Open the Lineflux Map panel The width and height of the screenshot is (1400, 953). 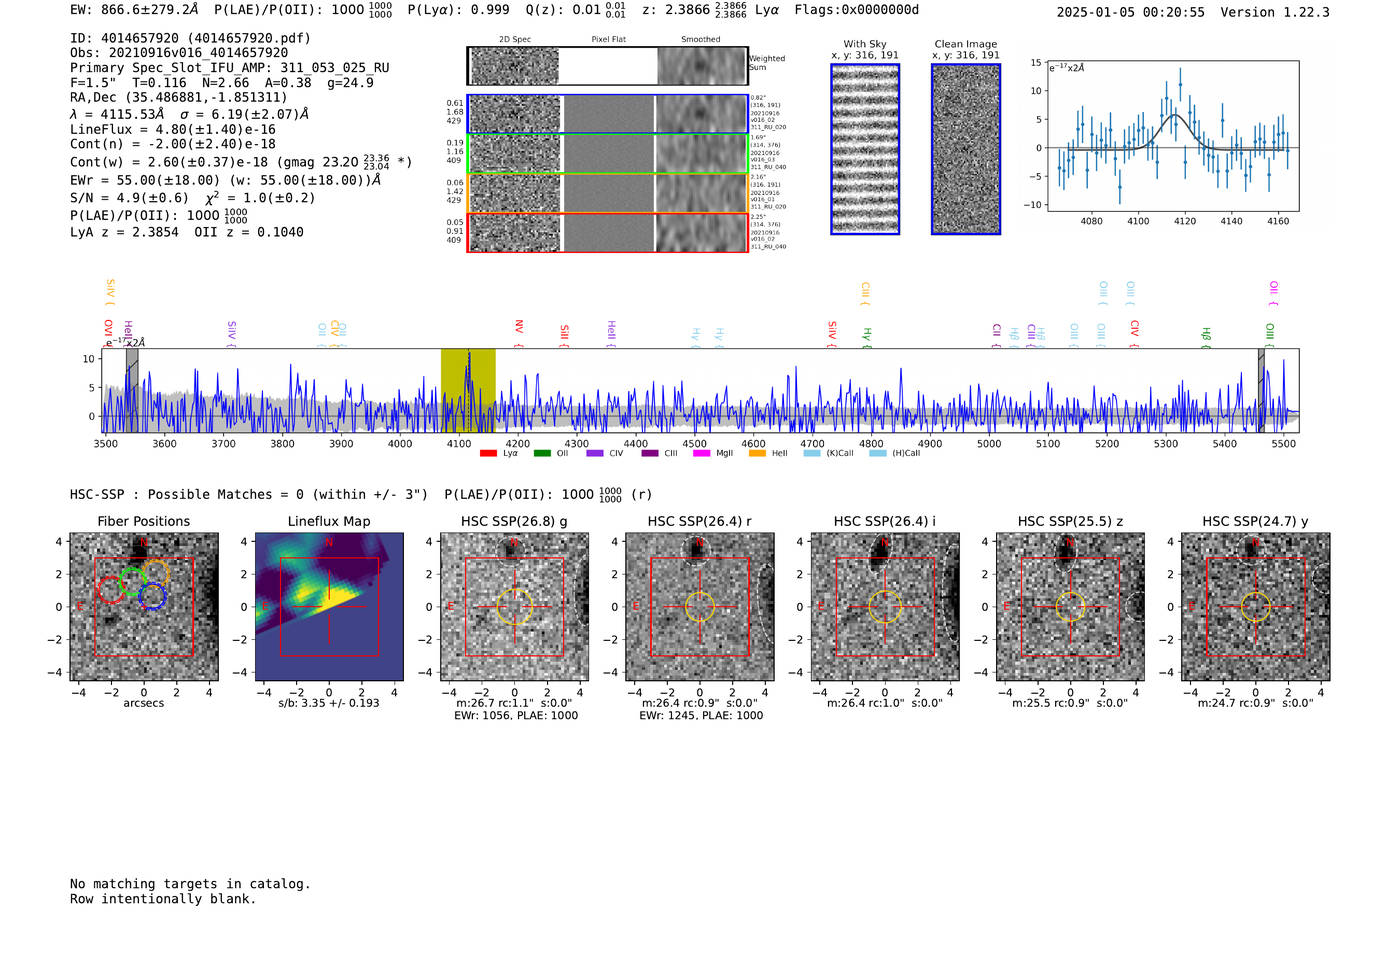(x=329, y=607)
